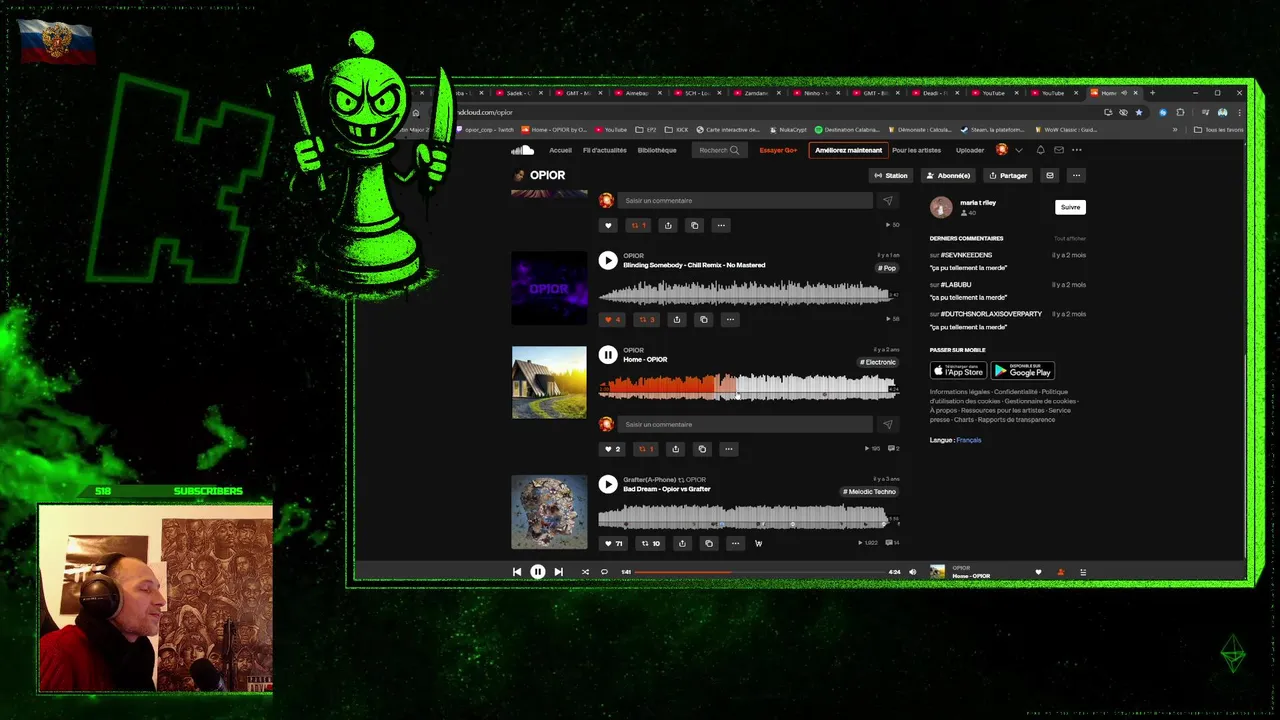
Task: Share the Bad Dream track
Action: [x=682, y=544]
